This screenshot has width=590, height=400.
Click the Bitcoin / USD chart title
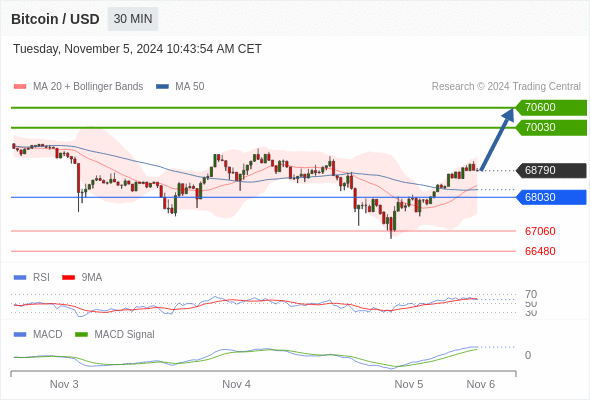55,19
